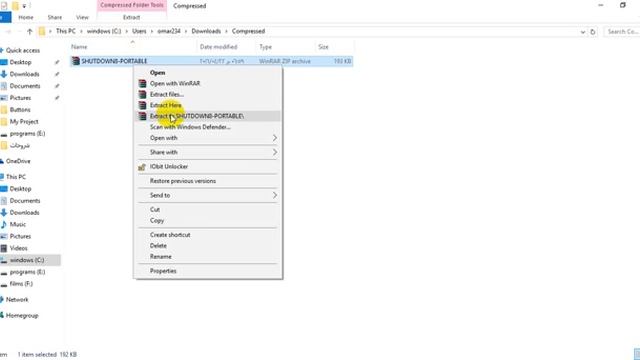640x360 pixels.
Task: Click the pin icon beside Desktop quick access
Action: [x=57, y=62]
